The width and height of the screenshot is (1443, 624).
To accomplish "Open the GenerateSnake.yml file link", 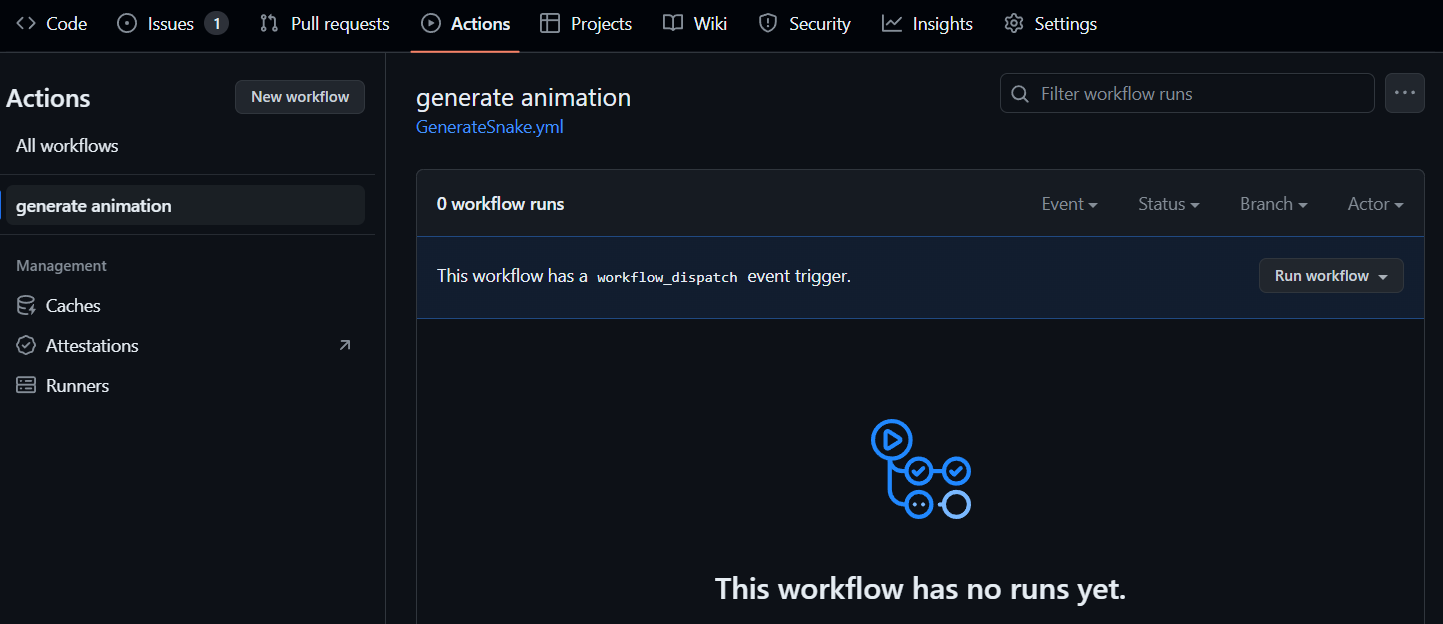I will pyautogui.click(x=489, y=126).
